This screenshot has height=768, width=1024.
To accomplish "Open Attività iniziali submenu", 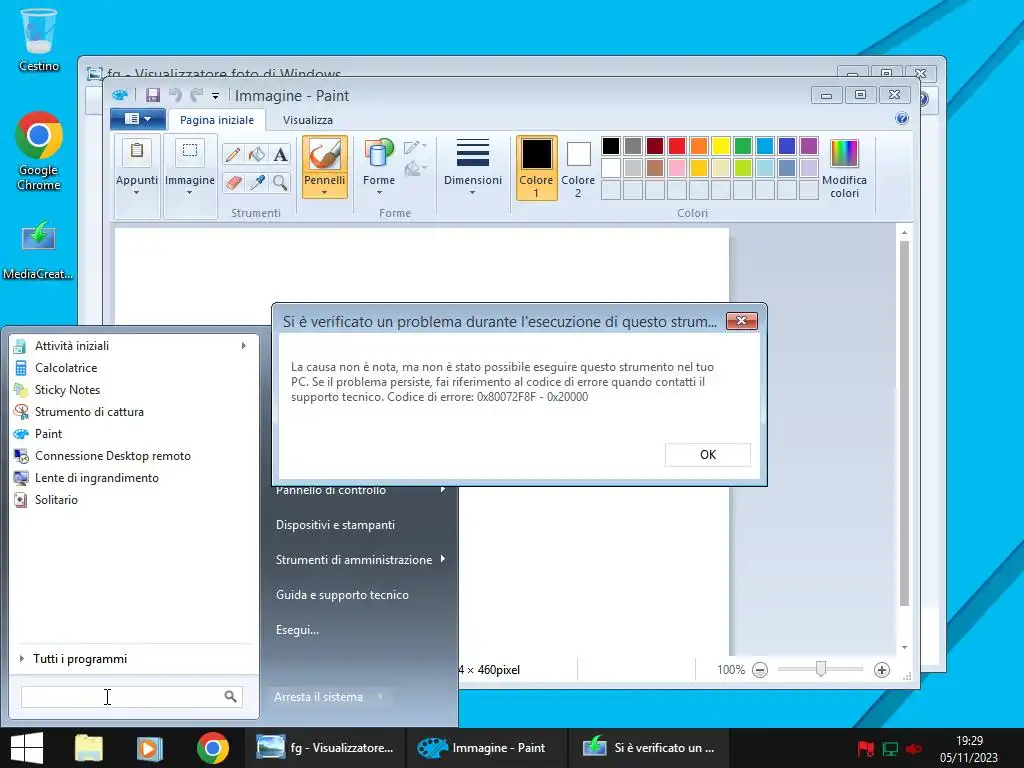I will tap(135, 345).
